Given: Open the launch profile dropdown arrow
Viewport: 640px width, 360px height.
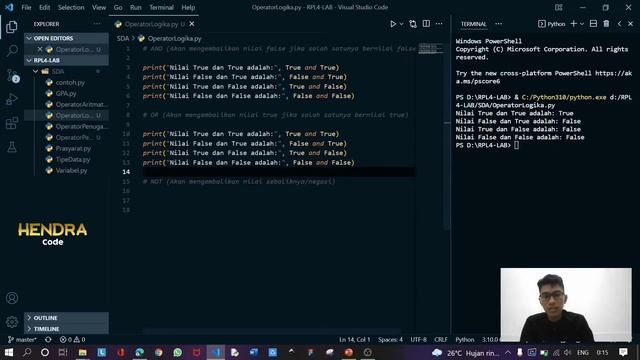Looking at the screenshot, I should click(582, 24).
